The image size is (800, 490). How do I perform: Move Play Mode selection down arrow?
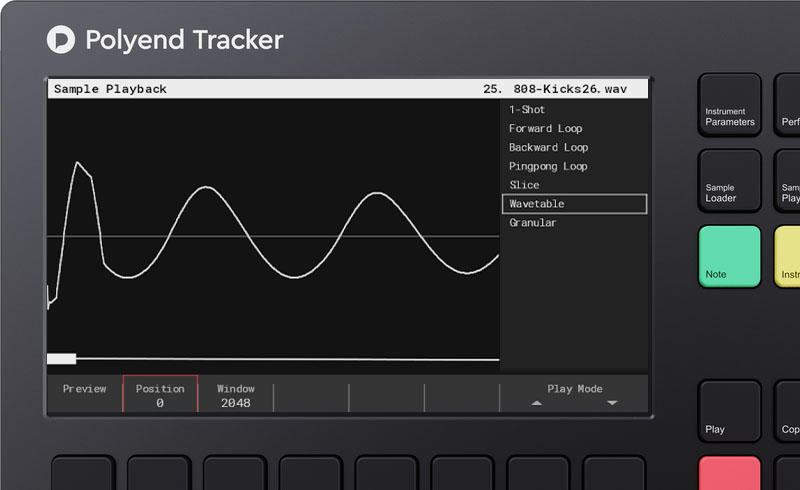[612, 403]
